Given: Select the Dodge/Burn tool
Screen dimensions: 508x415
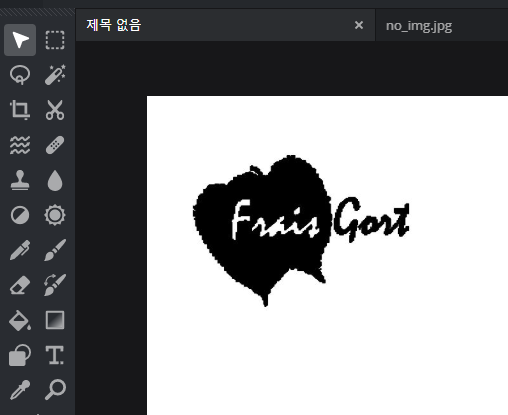Looking at the screenshot, I should pyautogui.click(x=20, y=215).
